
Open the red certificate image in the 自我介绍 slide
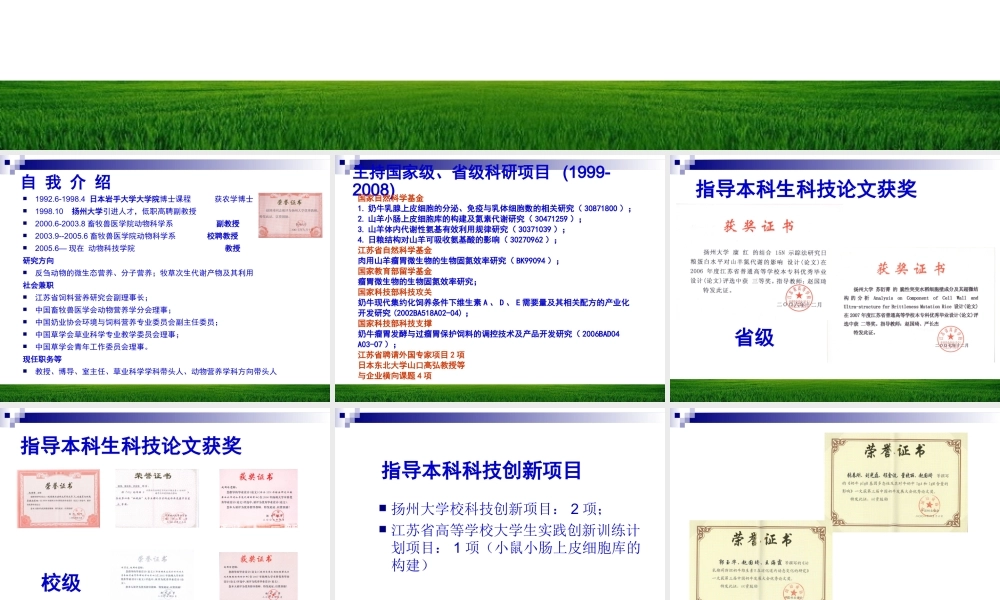point(290,216)
